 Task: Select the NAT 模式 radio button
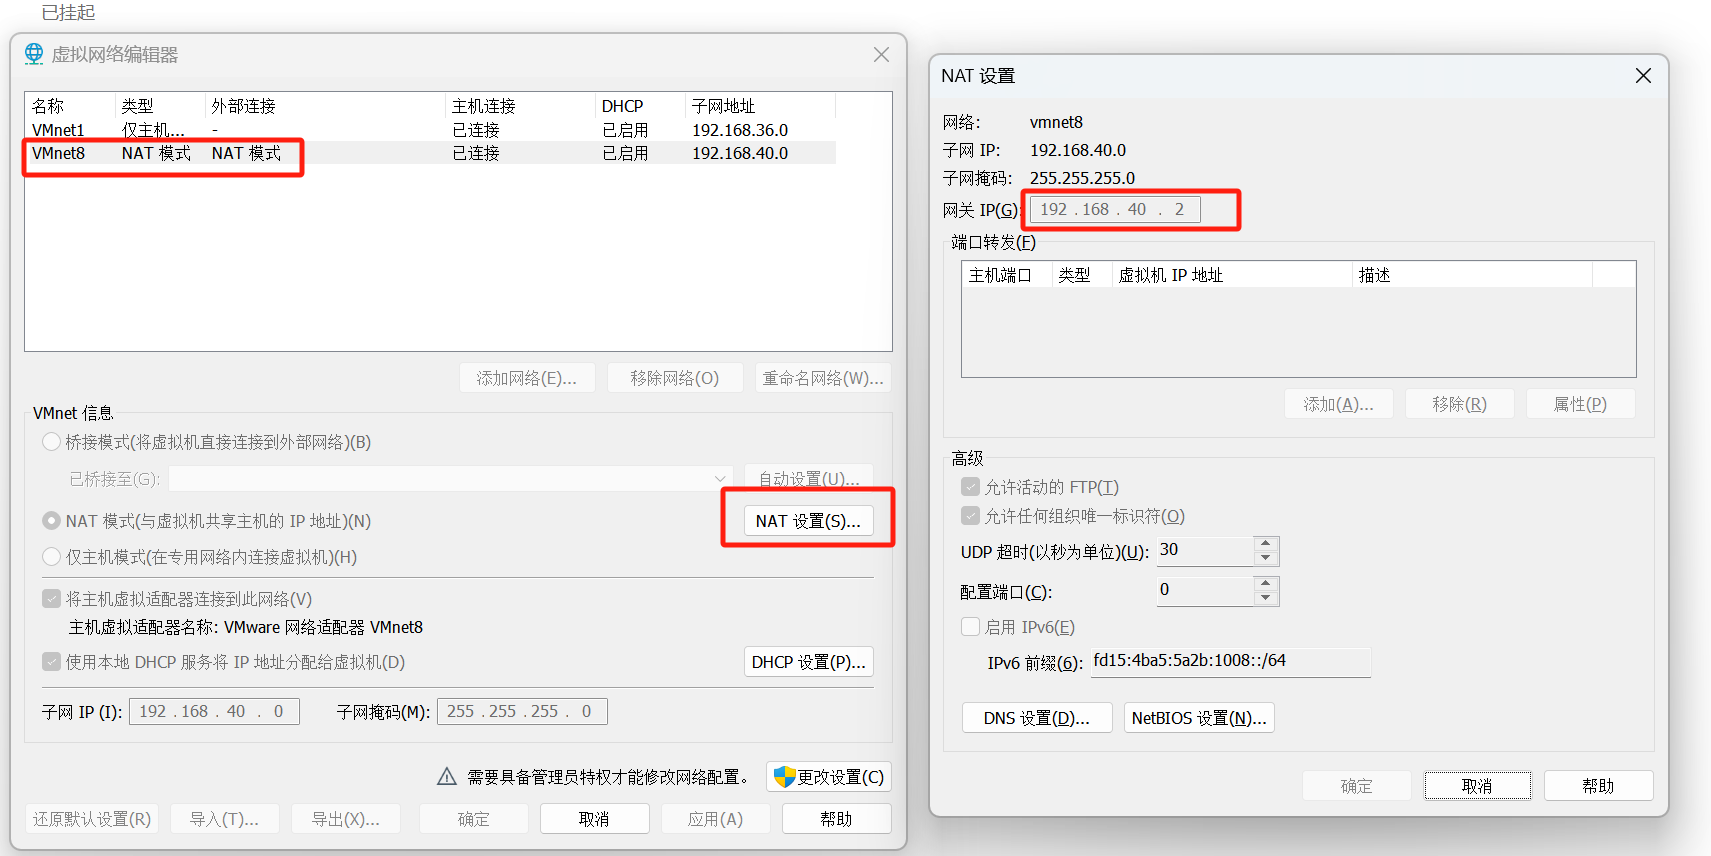pos(51,521)
